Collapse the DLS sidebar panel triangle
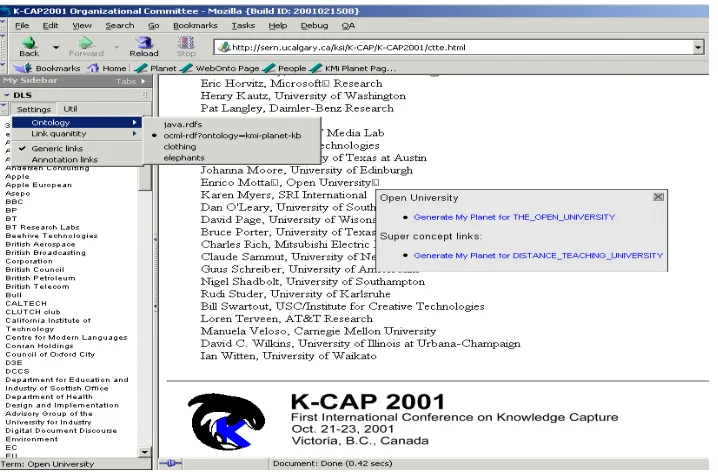The width and height of the screenshot is (718, 472). [x=6, y=95]
